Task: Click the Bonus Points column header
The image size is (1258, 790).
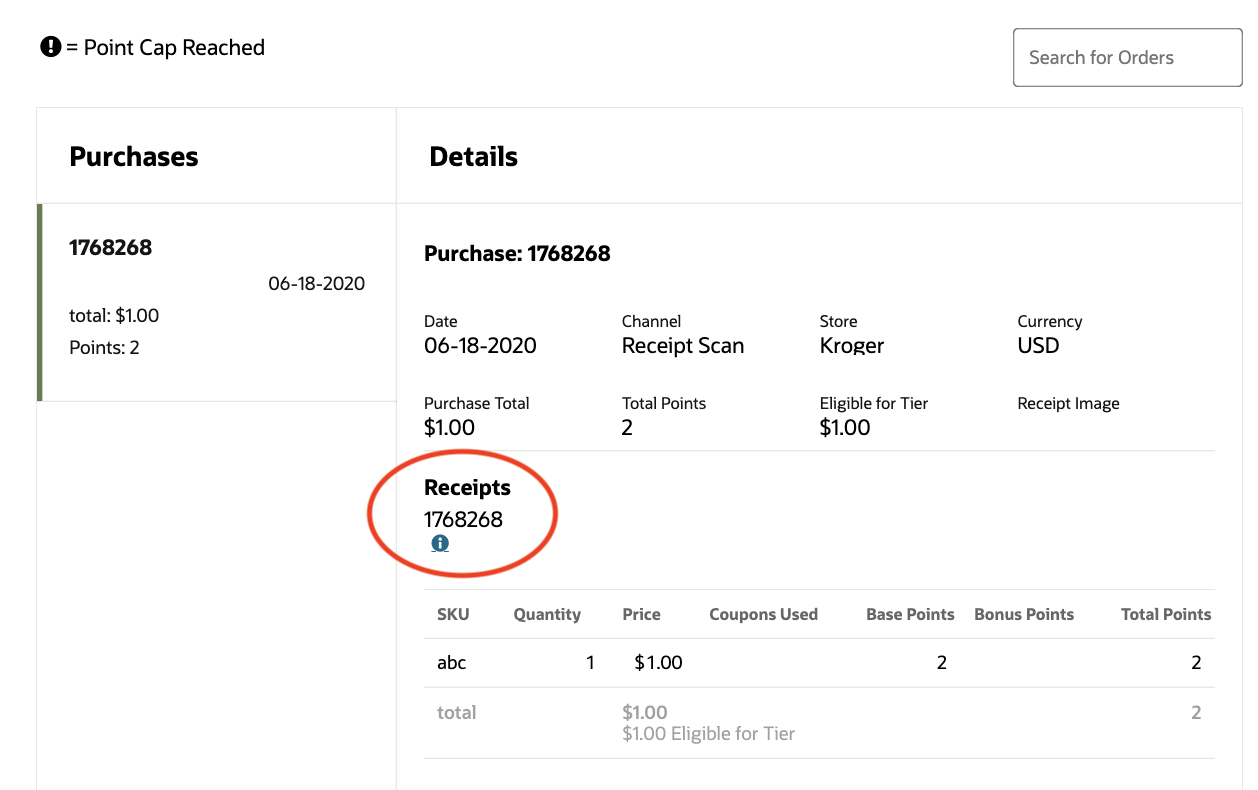Action: coord(1024,615)
